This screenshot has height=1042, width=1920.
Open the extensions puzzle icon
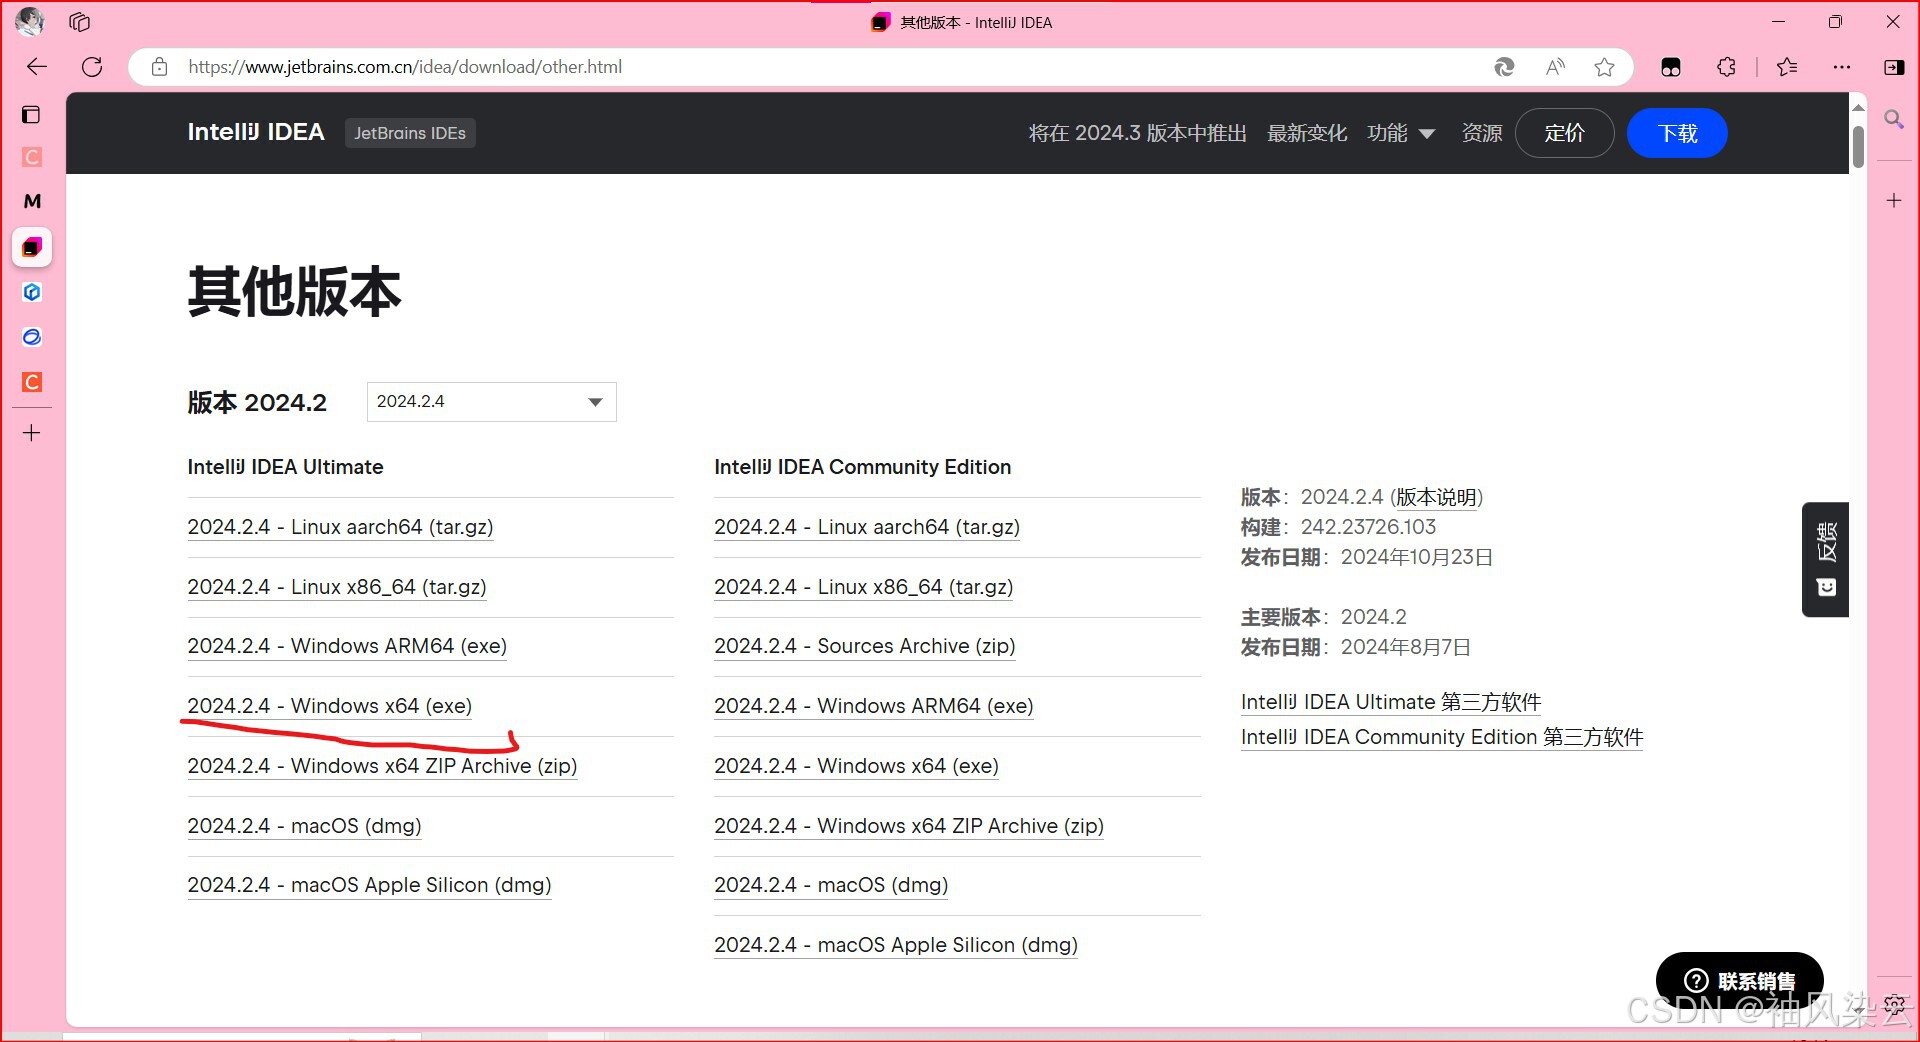[x=1726, y=67]
